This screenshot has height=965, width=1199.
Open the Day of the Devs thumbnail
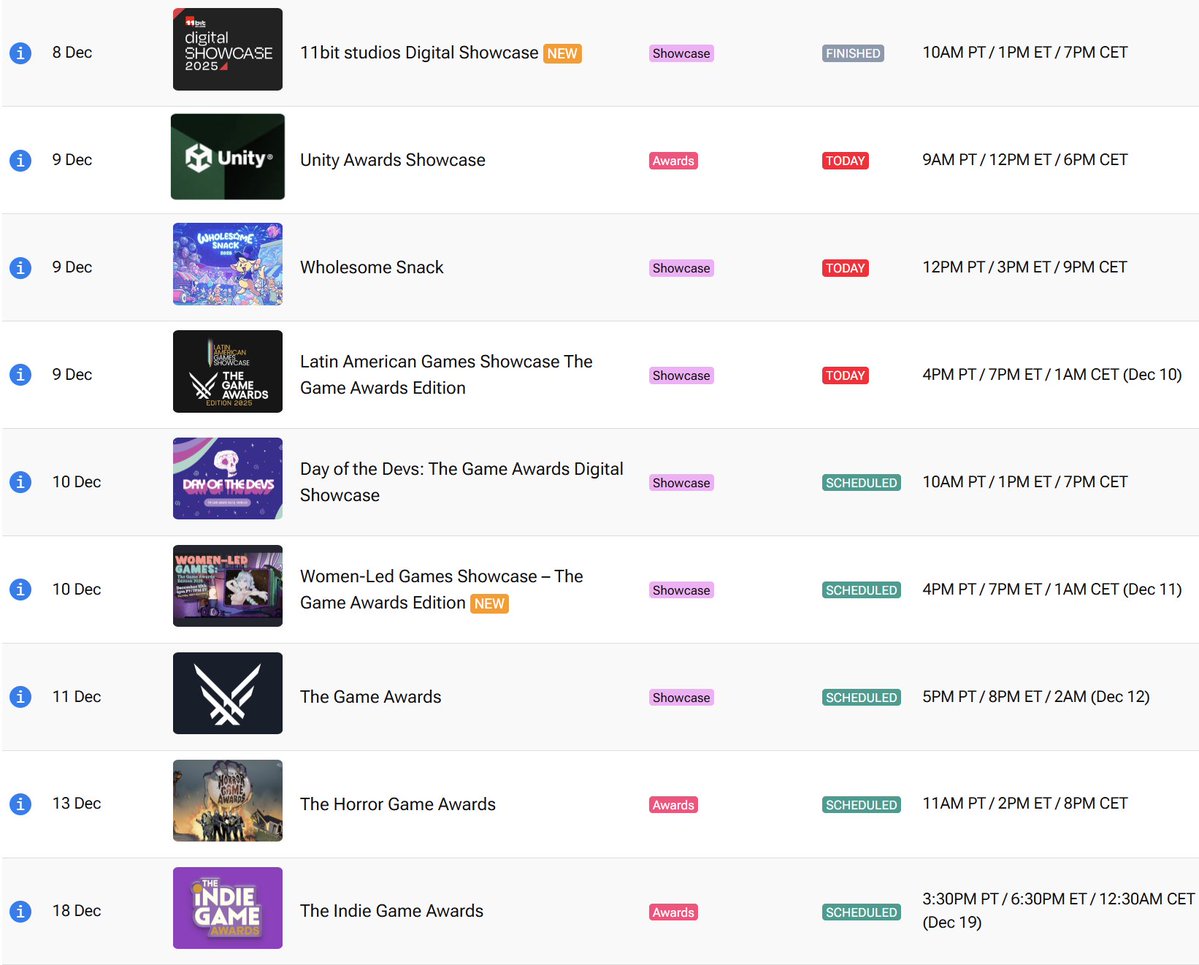[228, 479]
